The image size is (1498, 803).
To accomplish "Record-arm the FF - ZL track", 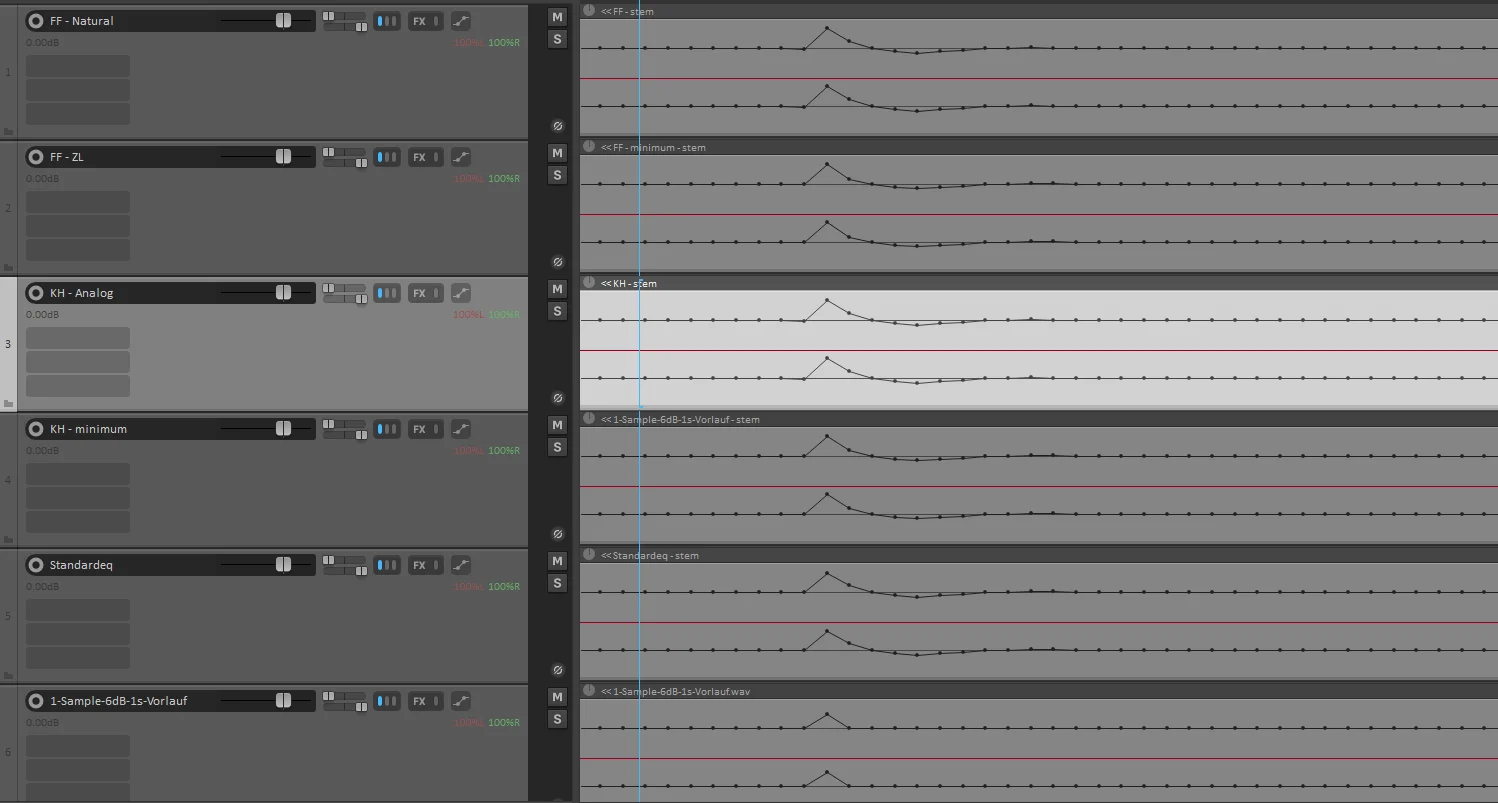I will 36,157.
